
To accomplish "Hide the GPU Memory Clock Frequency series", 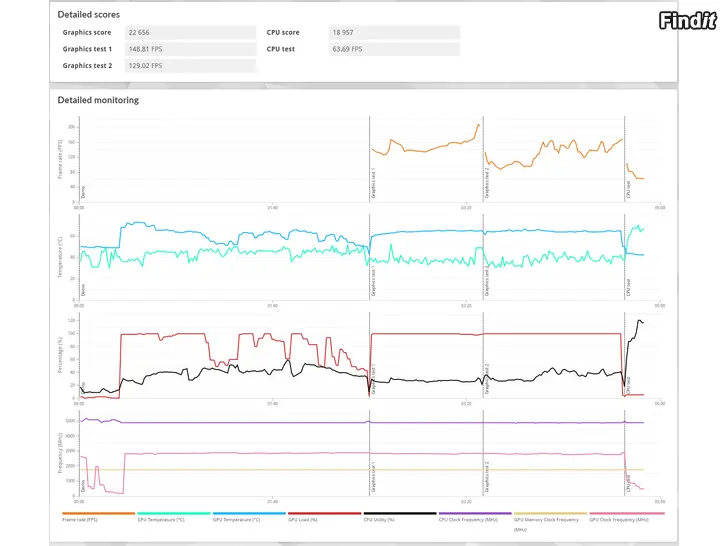I will click(549, 521).
